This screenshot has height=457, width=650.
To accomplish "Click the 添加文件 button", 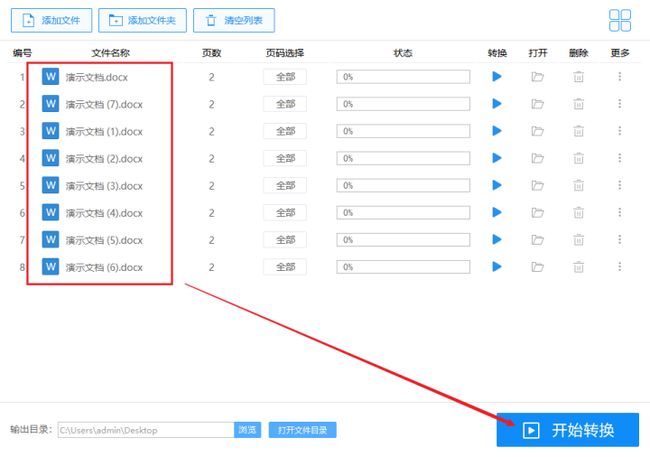I will [x=51, y=20].
